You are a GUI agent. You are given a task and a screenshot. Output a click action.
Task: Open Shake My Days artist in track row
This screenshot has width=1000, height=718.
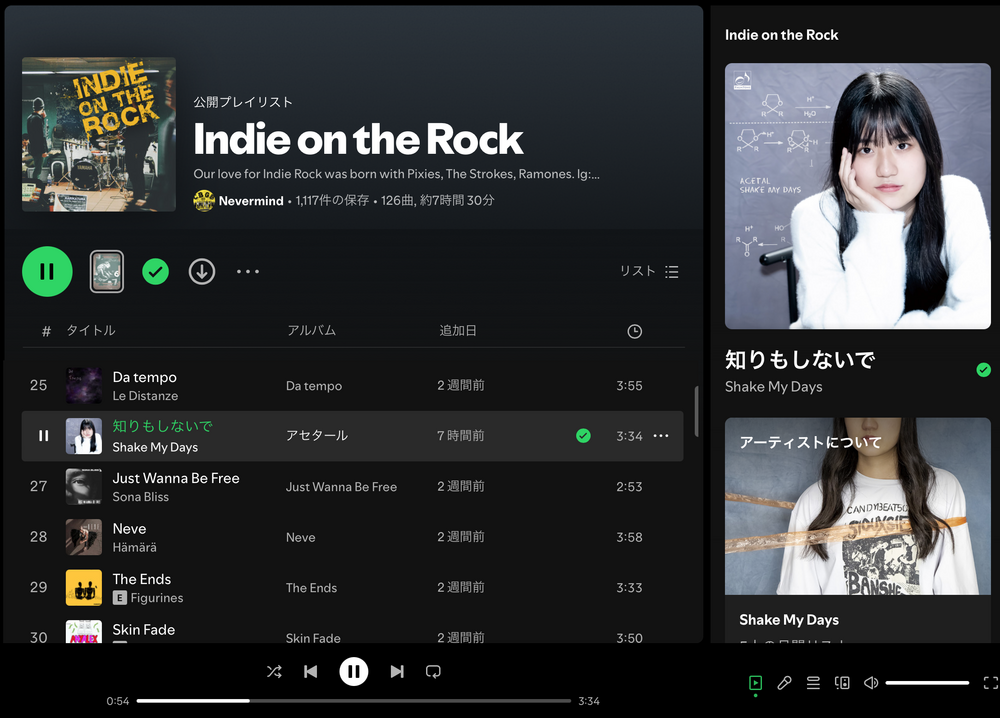tap(155, 447)
